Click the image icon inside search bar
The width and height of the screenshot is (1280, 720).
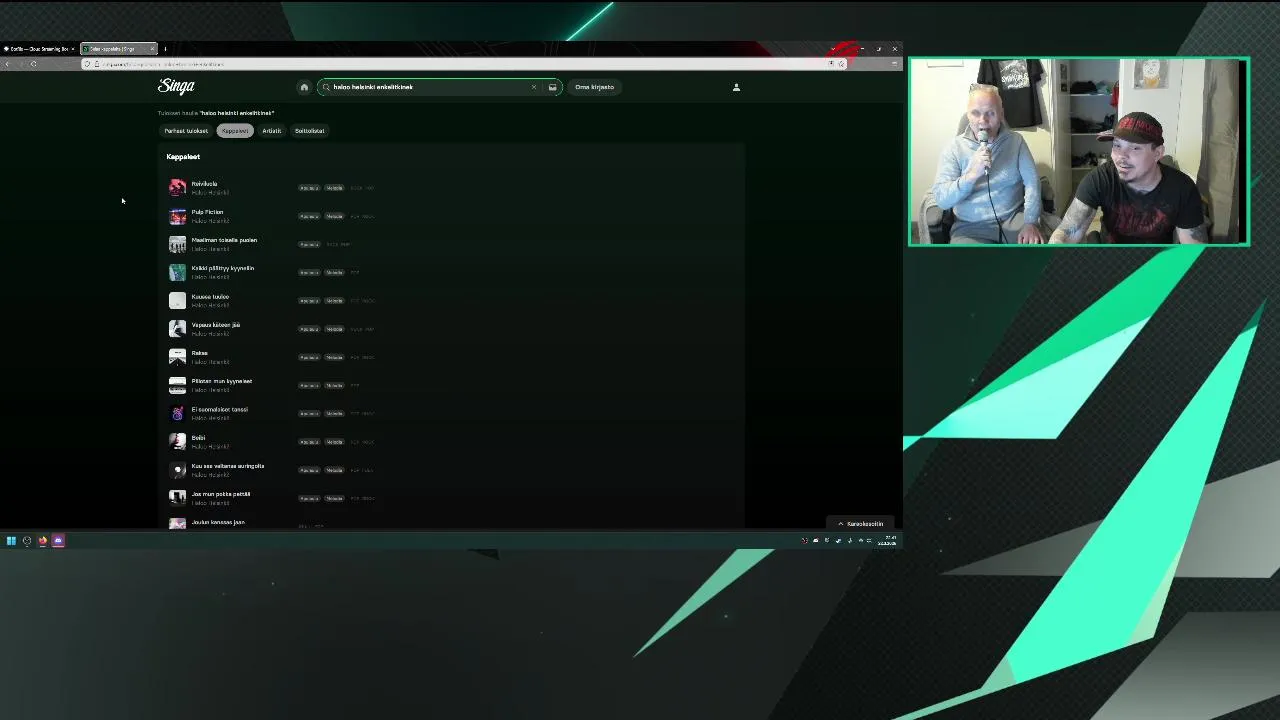click(552, 87)
